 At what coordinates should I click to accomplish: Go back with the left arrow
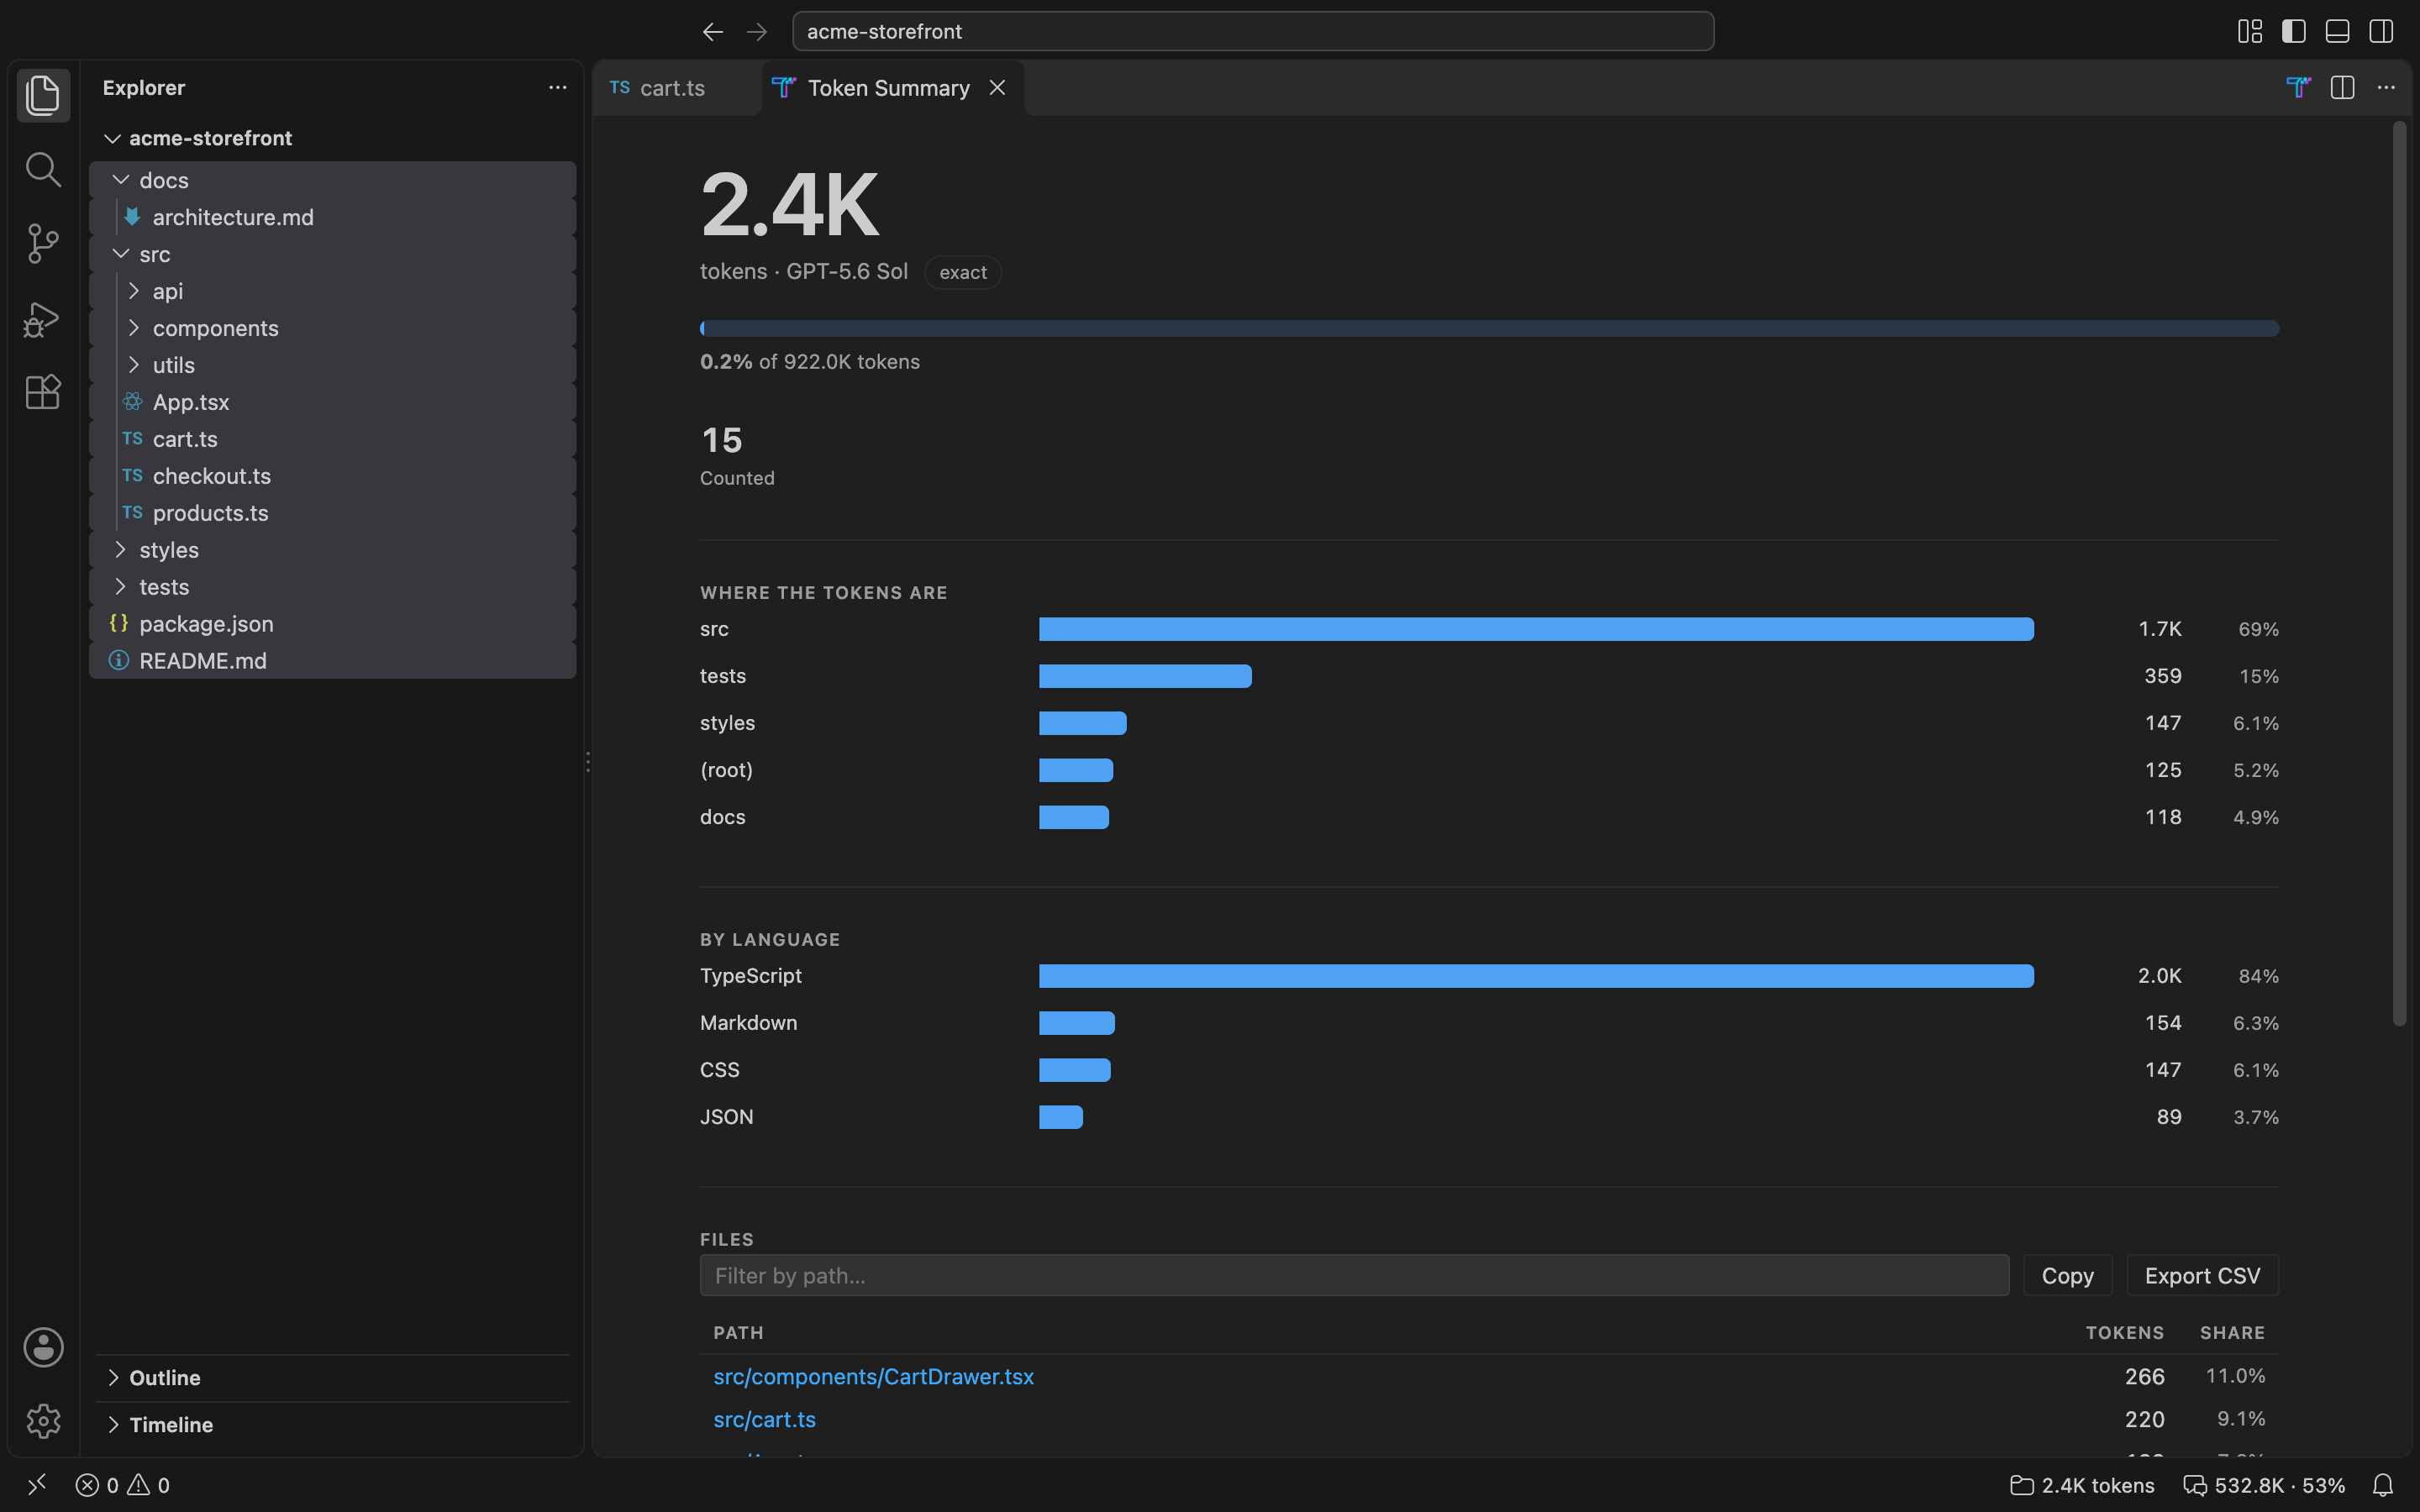tap(712, 32)
